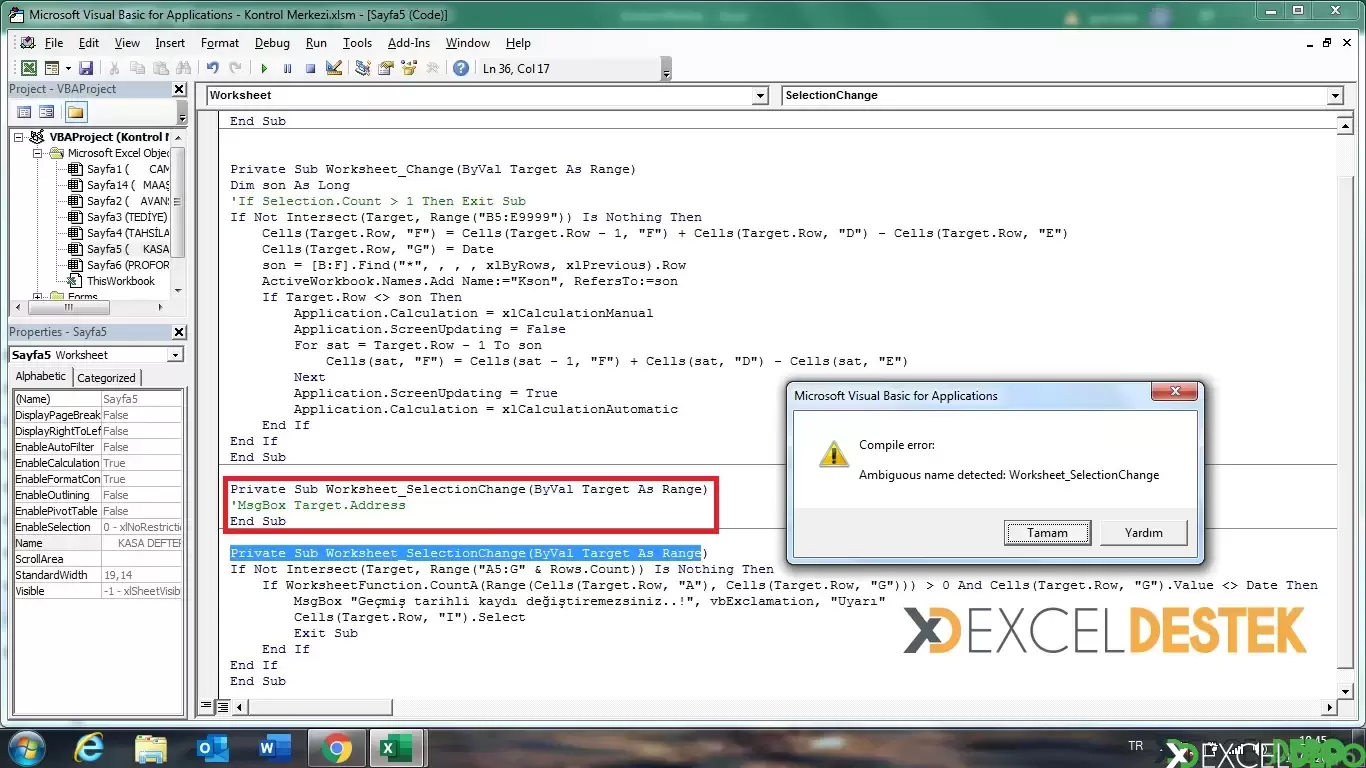The width and height of the screenshot is (1366, 768).
Task: Open the View menu
Action: point(127,43)
